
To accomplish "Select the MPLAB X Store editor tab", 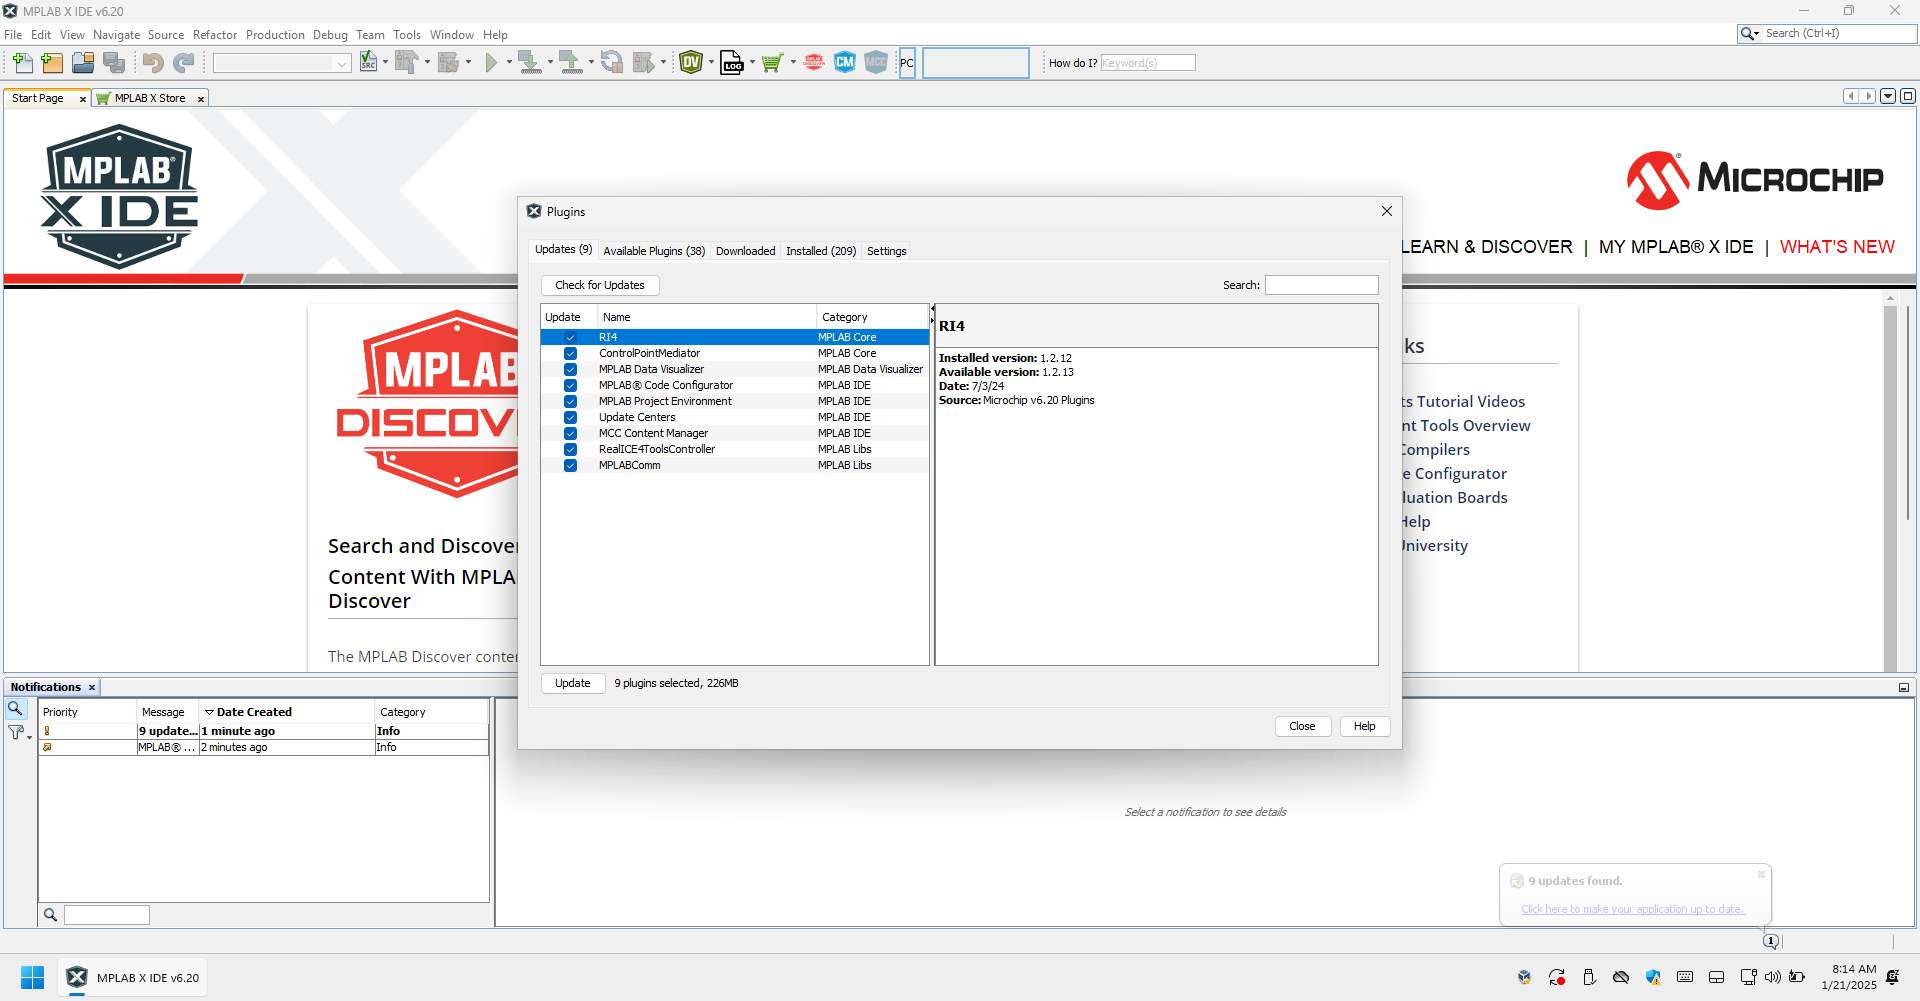I will [x=150, y=98].
